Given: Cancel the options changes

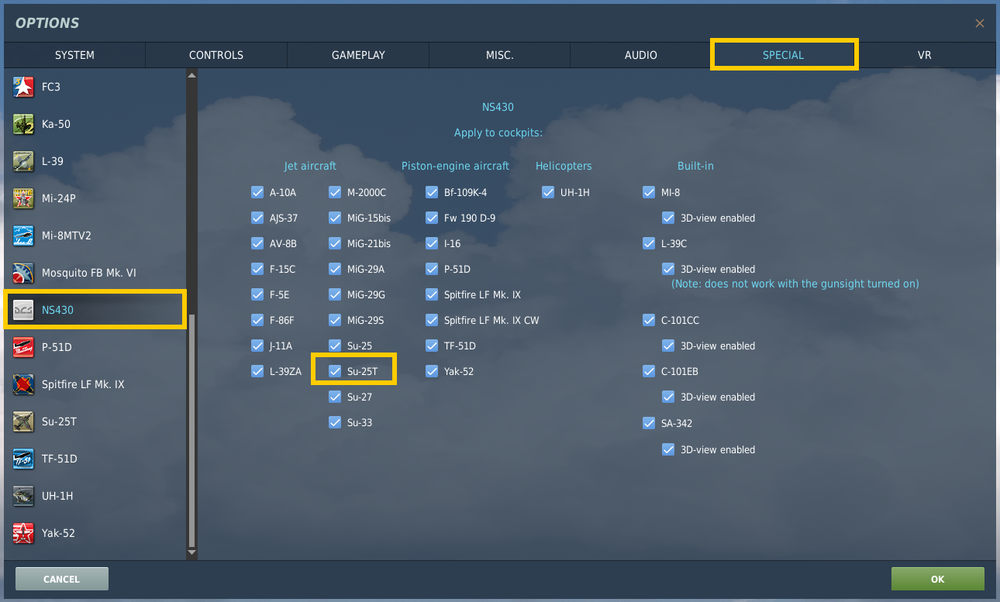Looking at the screenshot, I should (x=62, y=579).
